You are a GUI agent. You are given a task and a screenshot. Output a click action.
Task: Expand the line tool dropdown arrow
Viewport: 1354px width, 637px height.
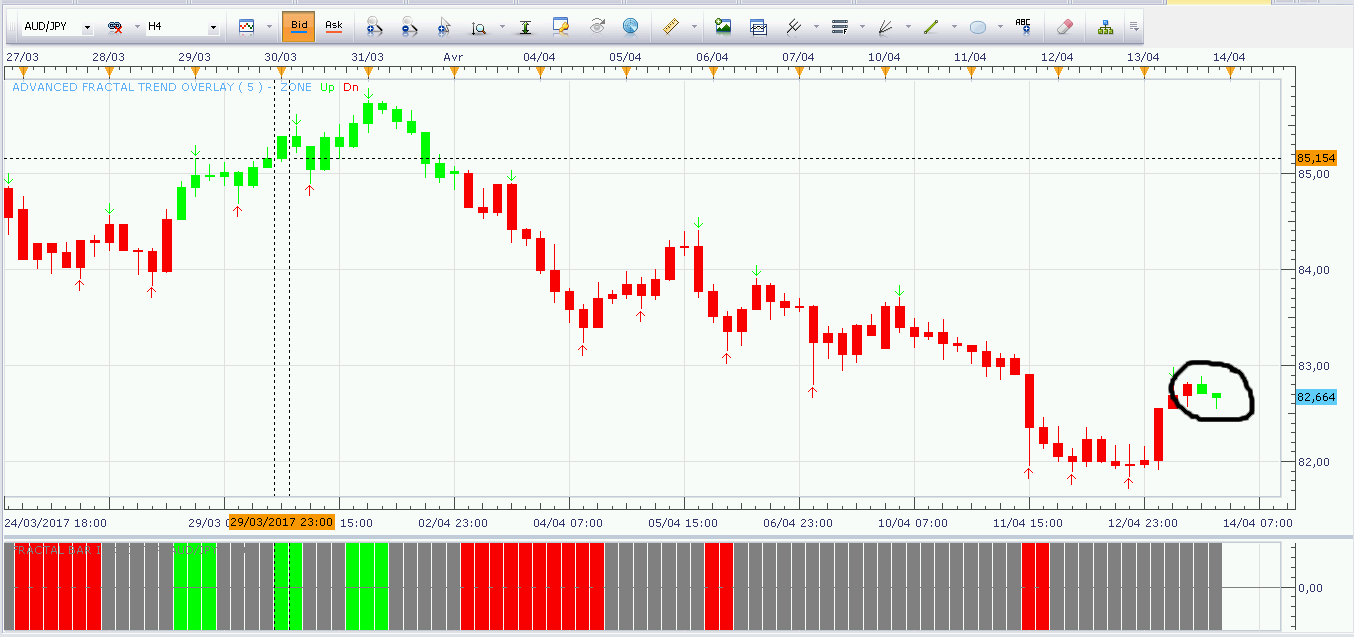[954, 27]
